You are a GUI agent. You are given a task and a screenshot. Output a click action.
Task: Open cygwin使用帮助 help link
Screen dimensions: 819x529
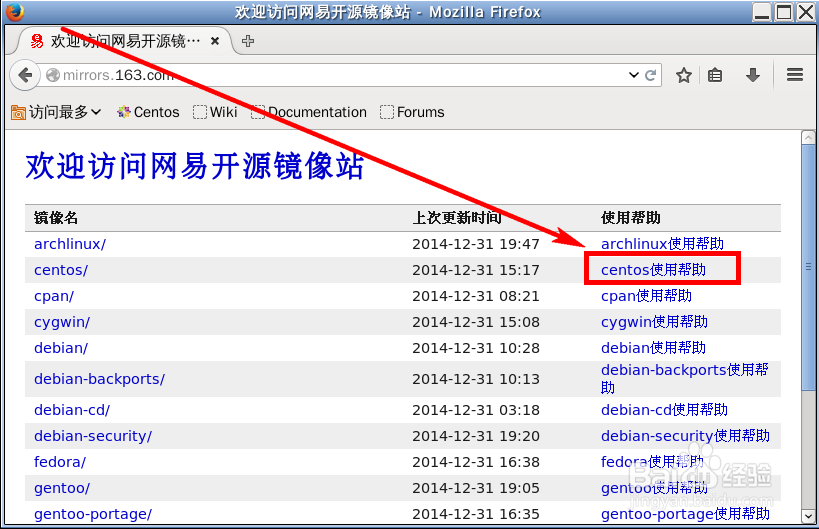654,322
